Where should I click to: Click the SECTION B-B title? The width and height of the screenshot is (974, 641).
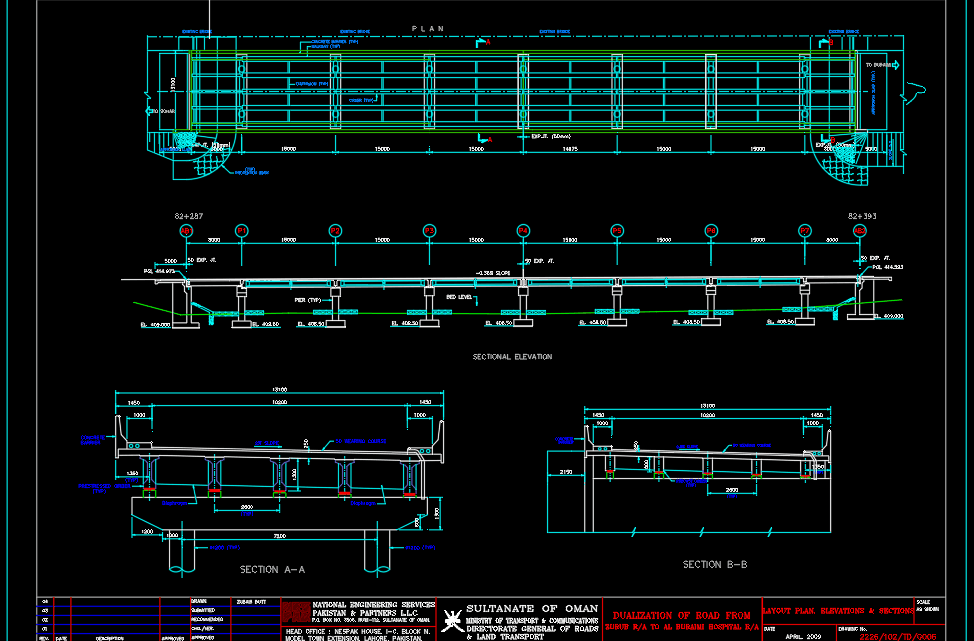click(x=715, y=565)
